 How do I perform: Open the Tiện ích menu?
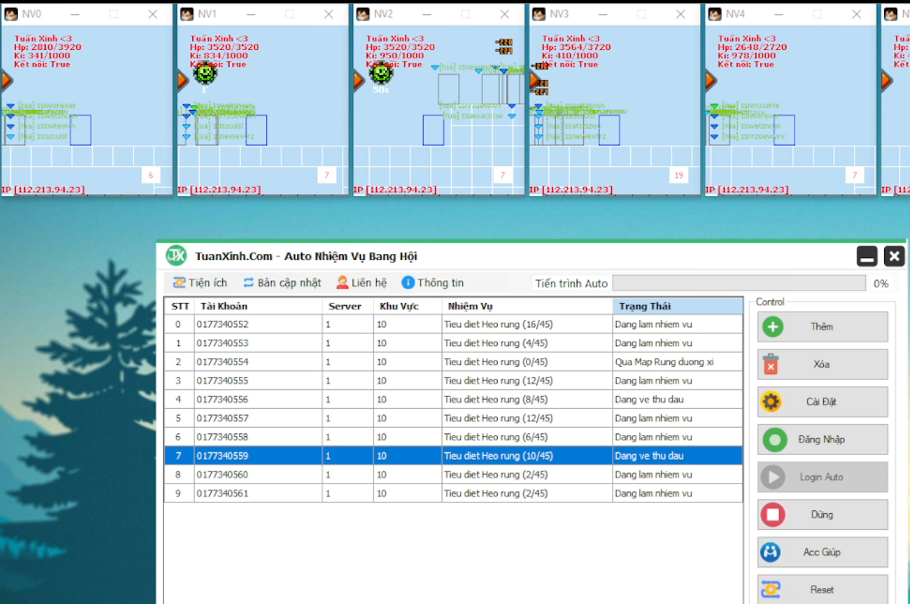point(200,283)
